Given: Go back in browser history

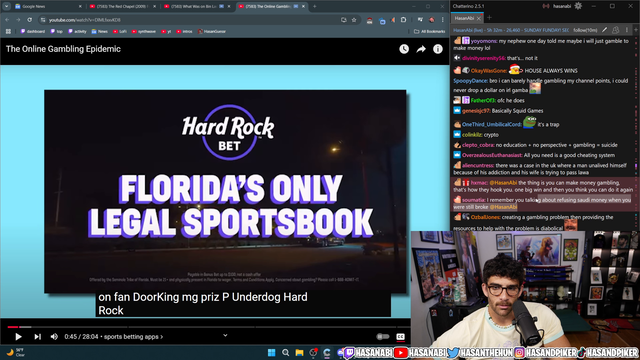Looking at the screenshot, I should pyautogui.click(x=7, y=20).
